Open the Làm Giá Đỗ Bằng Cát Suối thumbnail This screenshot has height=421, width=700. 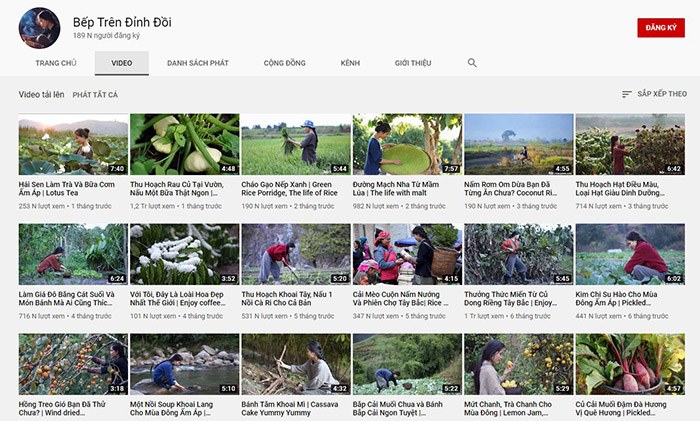pyautogui.click(x=73, y=254)
